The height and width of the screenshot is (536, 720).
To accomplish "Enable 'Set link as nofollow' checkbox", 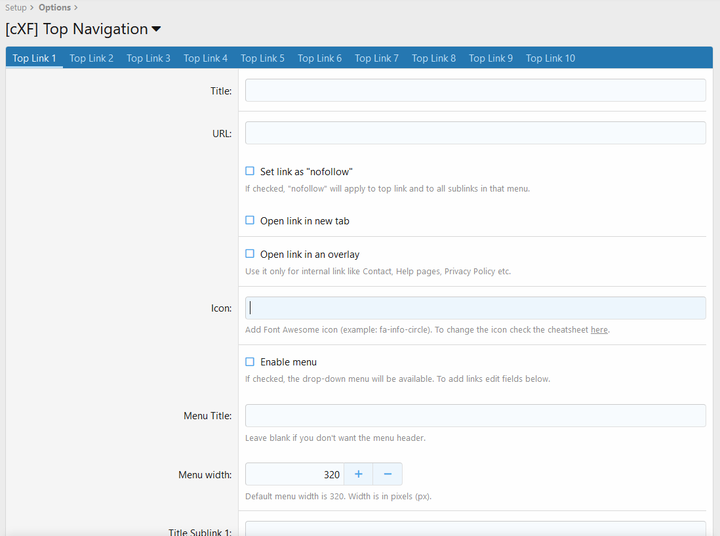I will coord(250,171).
